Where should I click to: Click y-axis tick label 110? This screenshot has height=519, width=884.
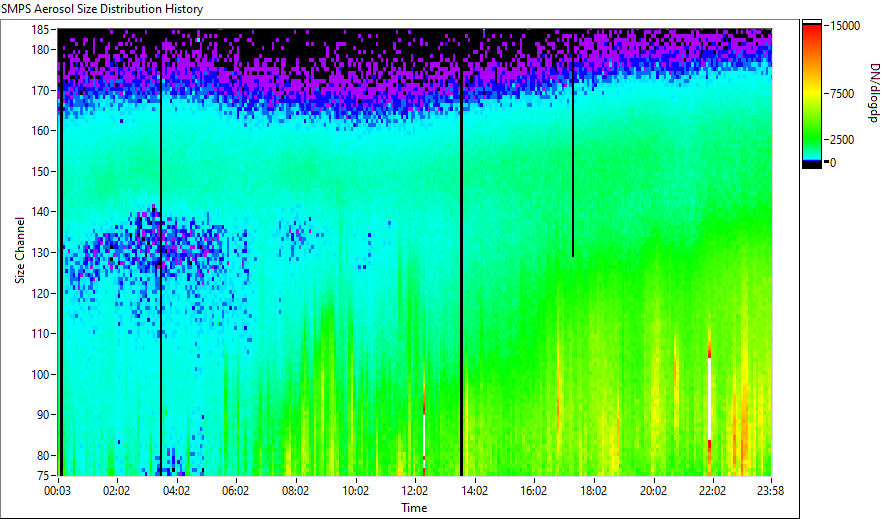[x=40, y=334]
